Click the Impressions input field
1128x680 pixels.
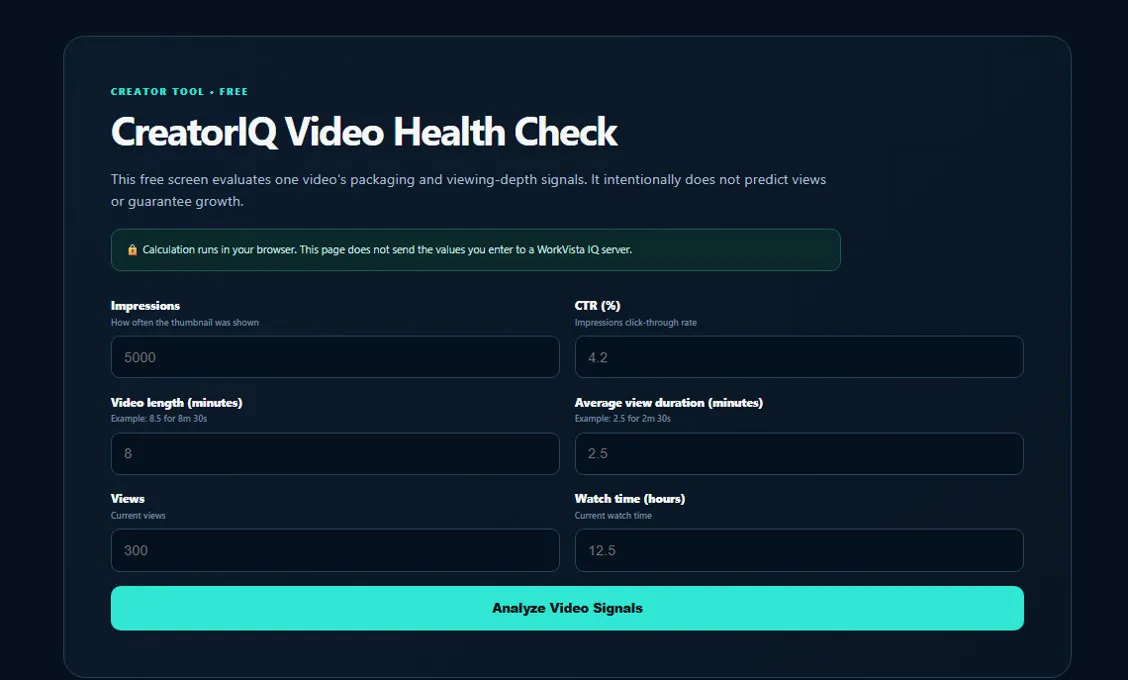click(x=335, y=357)
